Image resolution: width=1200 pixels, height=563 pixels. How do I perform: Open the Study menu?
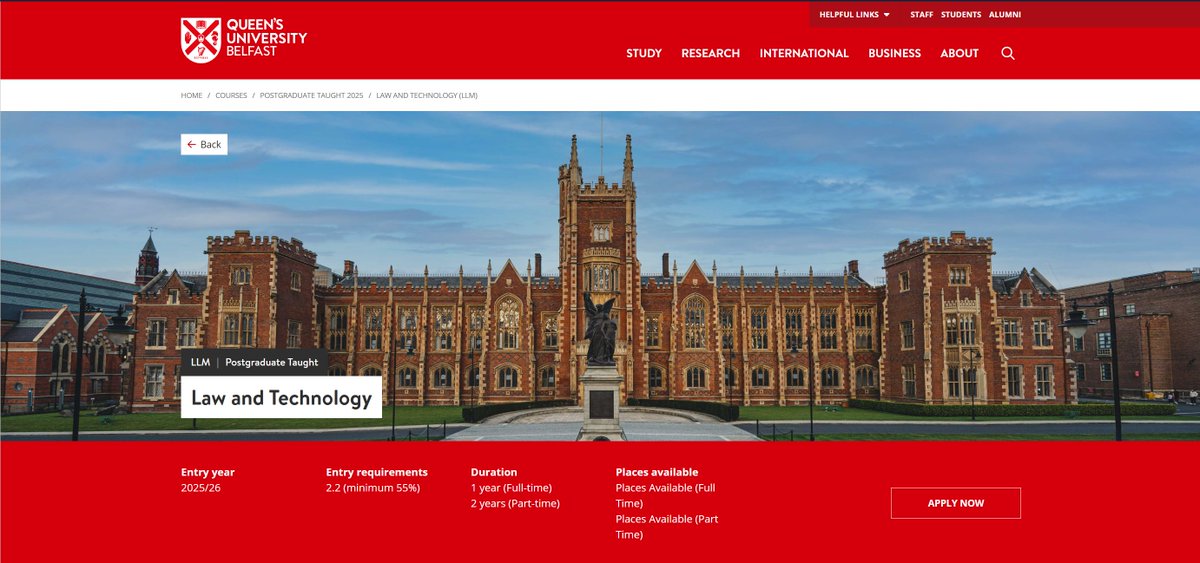(644, 53)
